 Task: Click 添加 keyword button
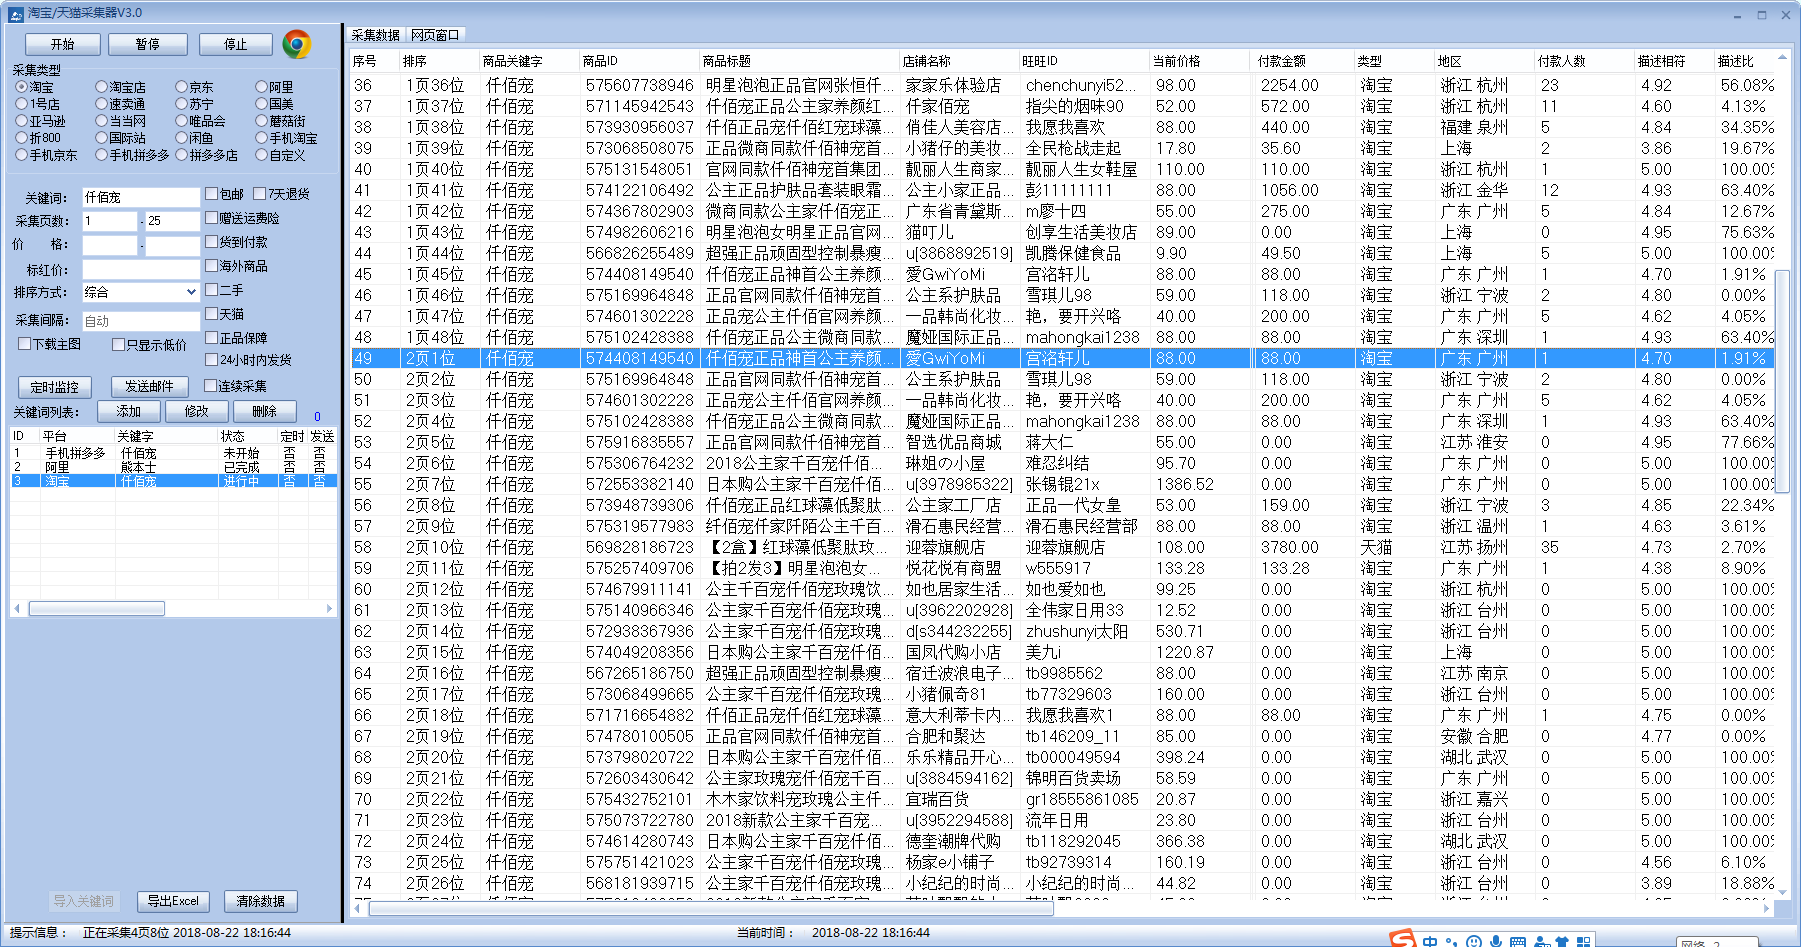[128, 411]
